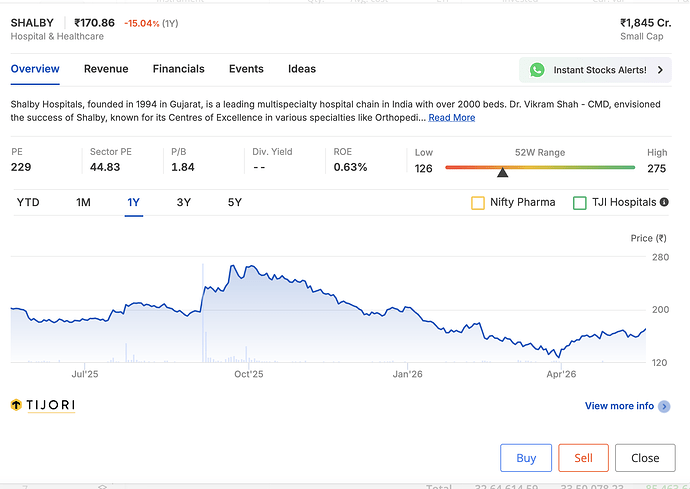
Task: Click the Sector PE value 44.83
Action: (x=105, y=167)
